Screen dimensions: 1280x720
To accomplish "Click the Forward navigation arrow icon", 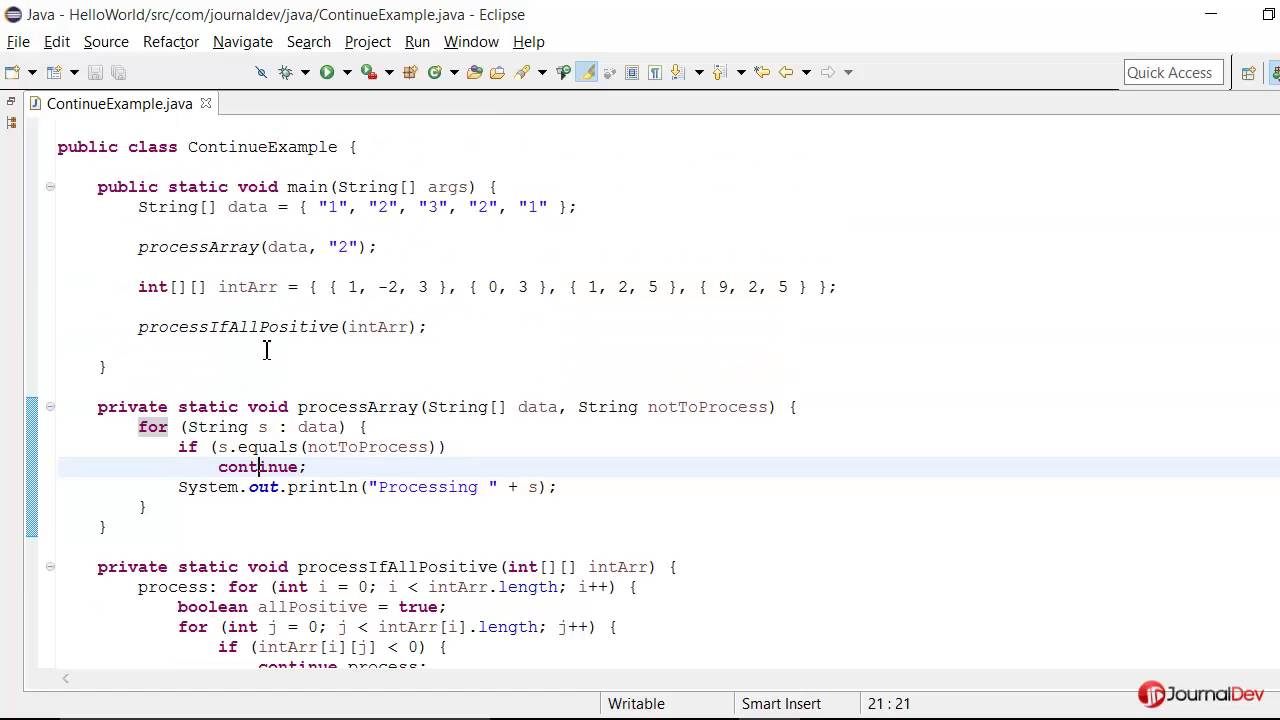I will coord(828,72).
